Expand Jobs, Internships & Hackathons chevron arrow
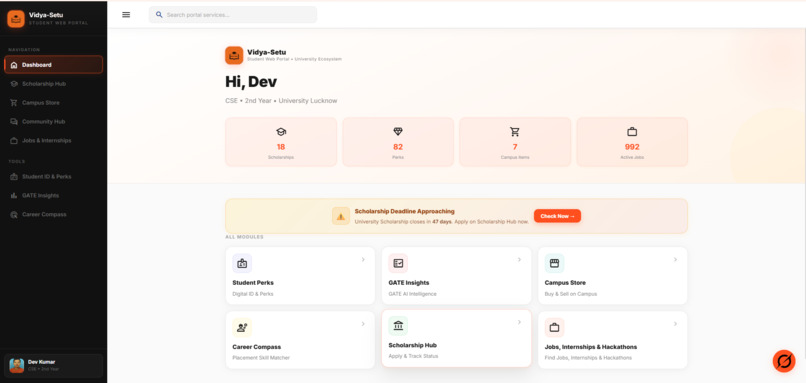Screen dimensions: 806x383 (x=675, y=324)
